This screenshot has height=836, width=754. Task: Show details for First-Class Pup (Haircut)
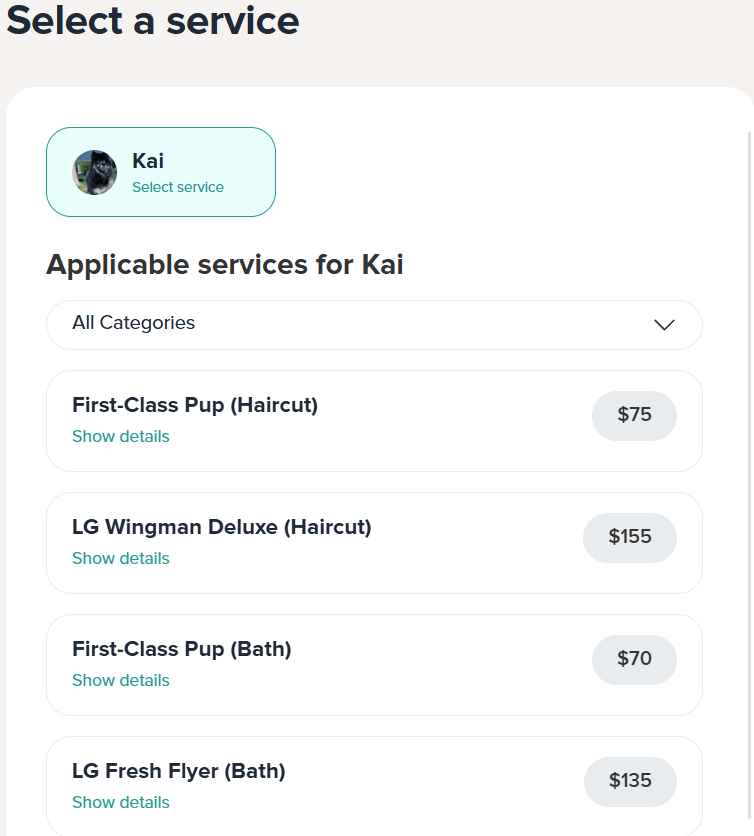pos(121,436)
